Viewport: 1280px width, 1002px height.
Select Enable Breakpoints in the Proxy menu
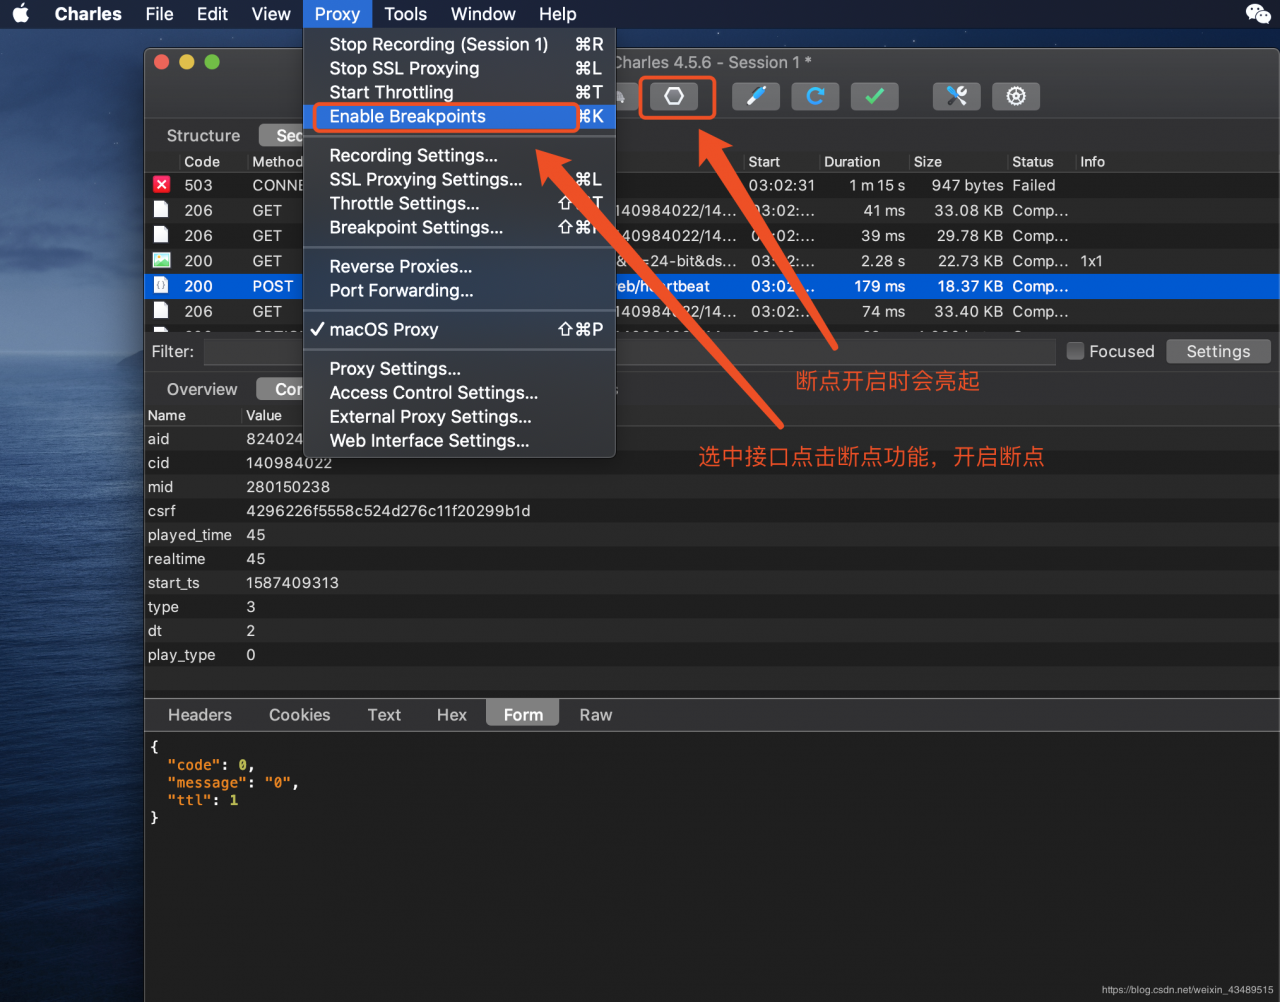click(459, 116)
